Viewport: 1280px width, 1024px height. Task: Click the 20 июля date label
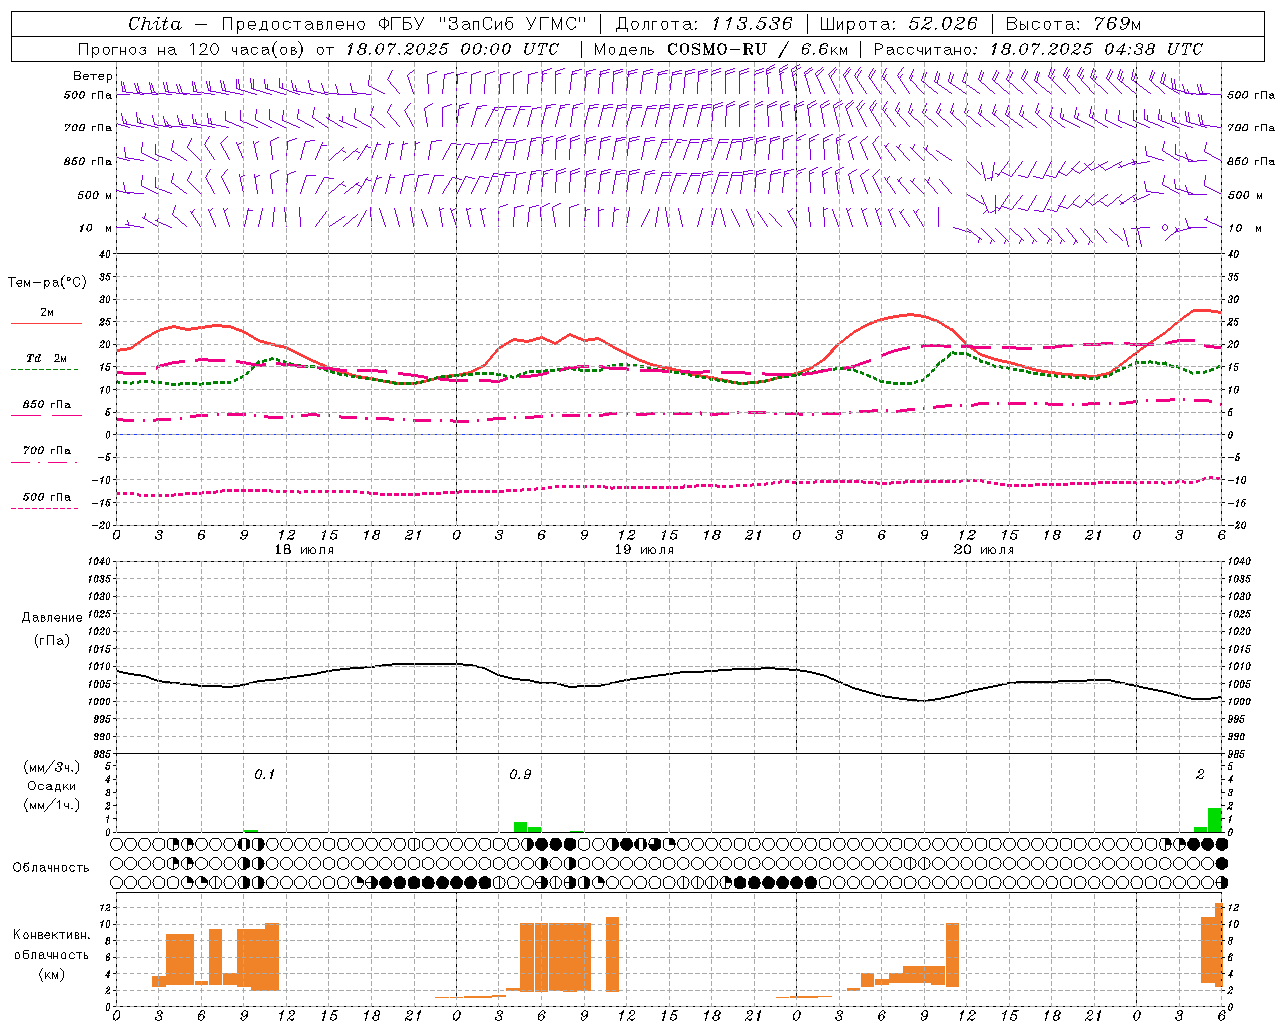pos(984,550)
